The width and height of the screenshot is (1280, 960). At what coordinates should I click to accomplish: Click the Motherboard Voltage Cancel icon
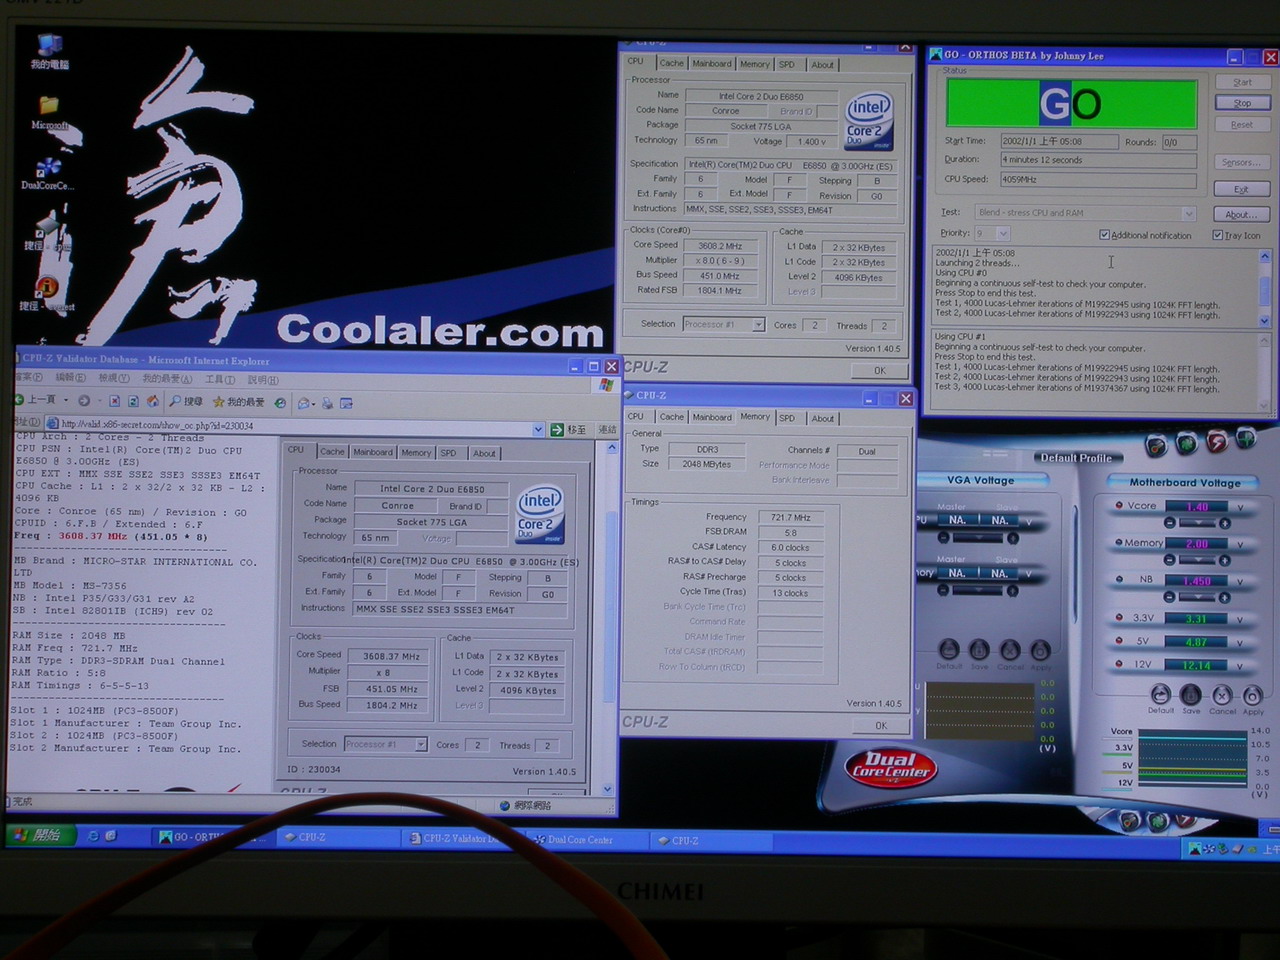click(x=1222, y=694)
